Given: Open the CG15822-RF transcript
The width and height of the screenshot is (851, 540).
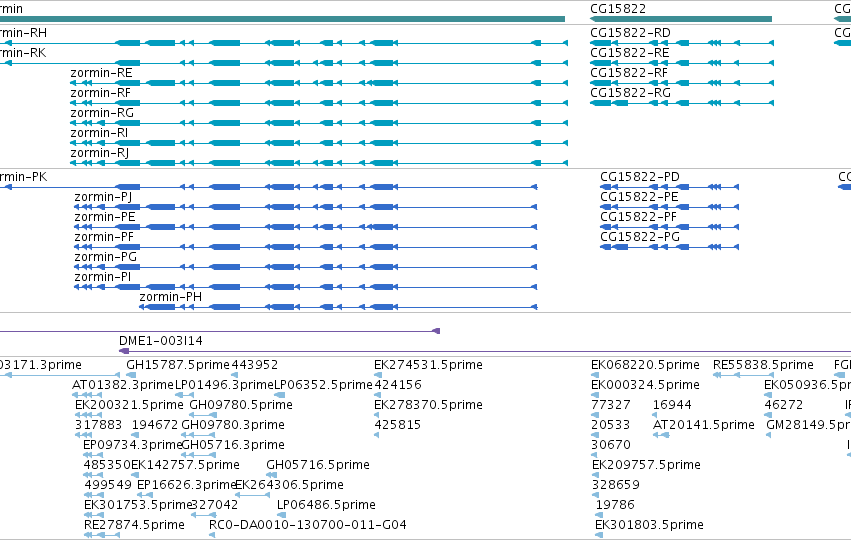Looking at the screenshot, I should tap(629, 73).
